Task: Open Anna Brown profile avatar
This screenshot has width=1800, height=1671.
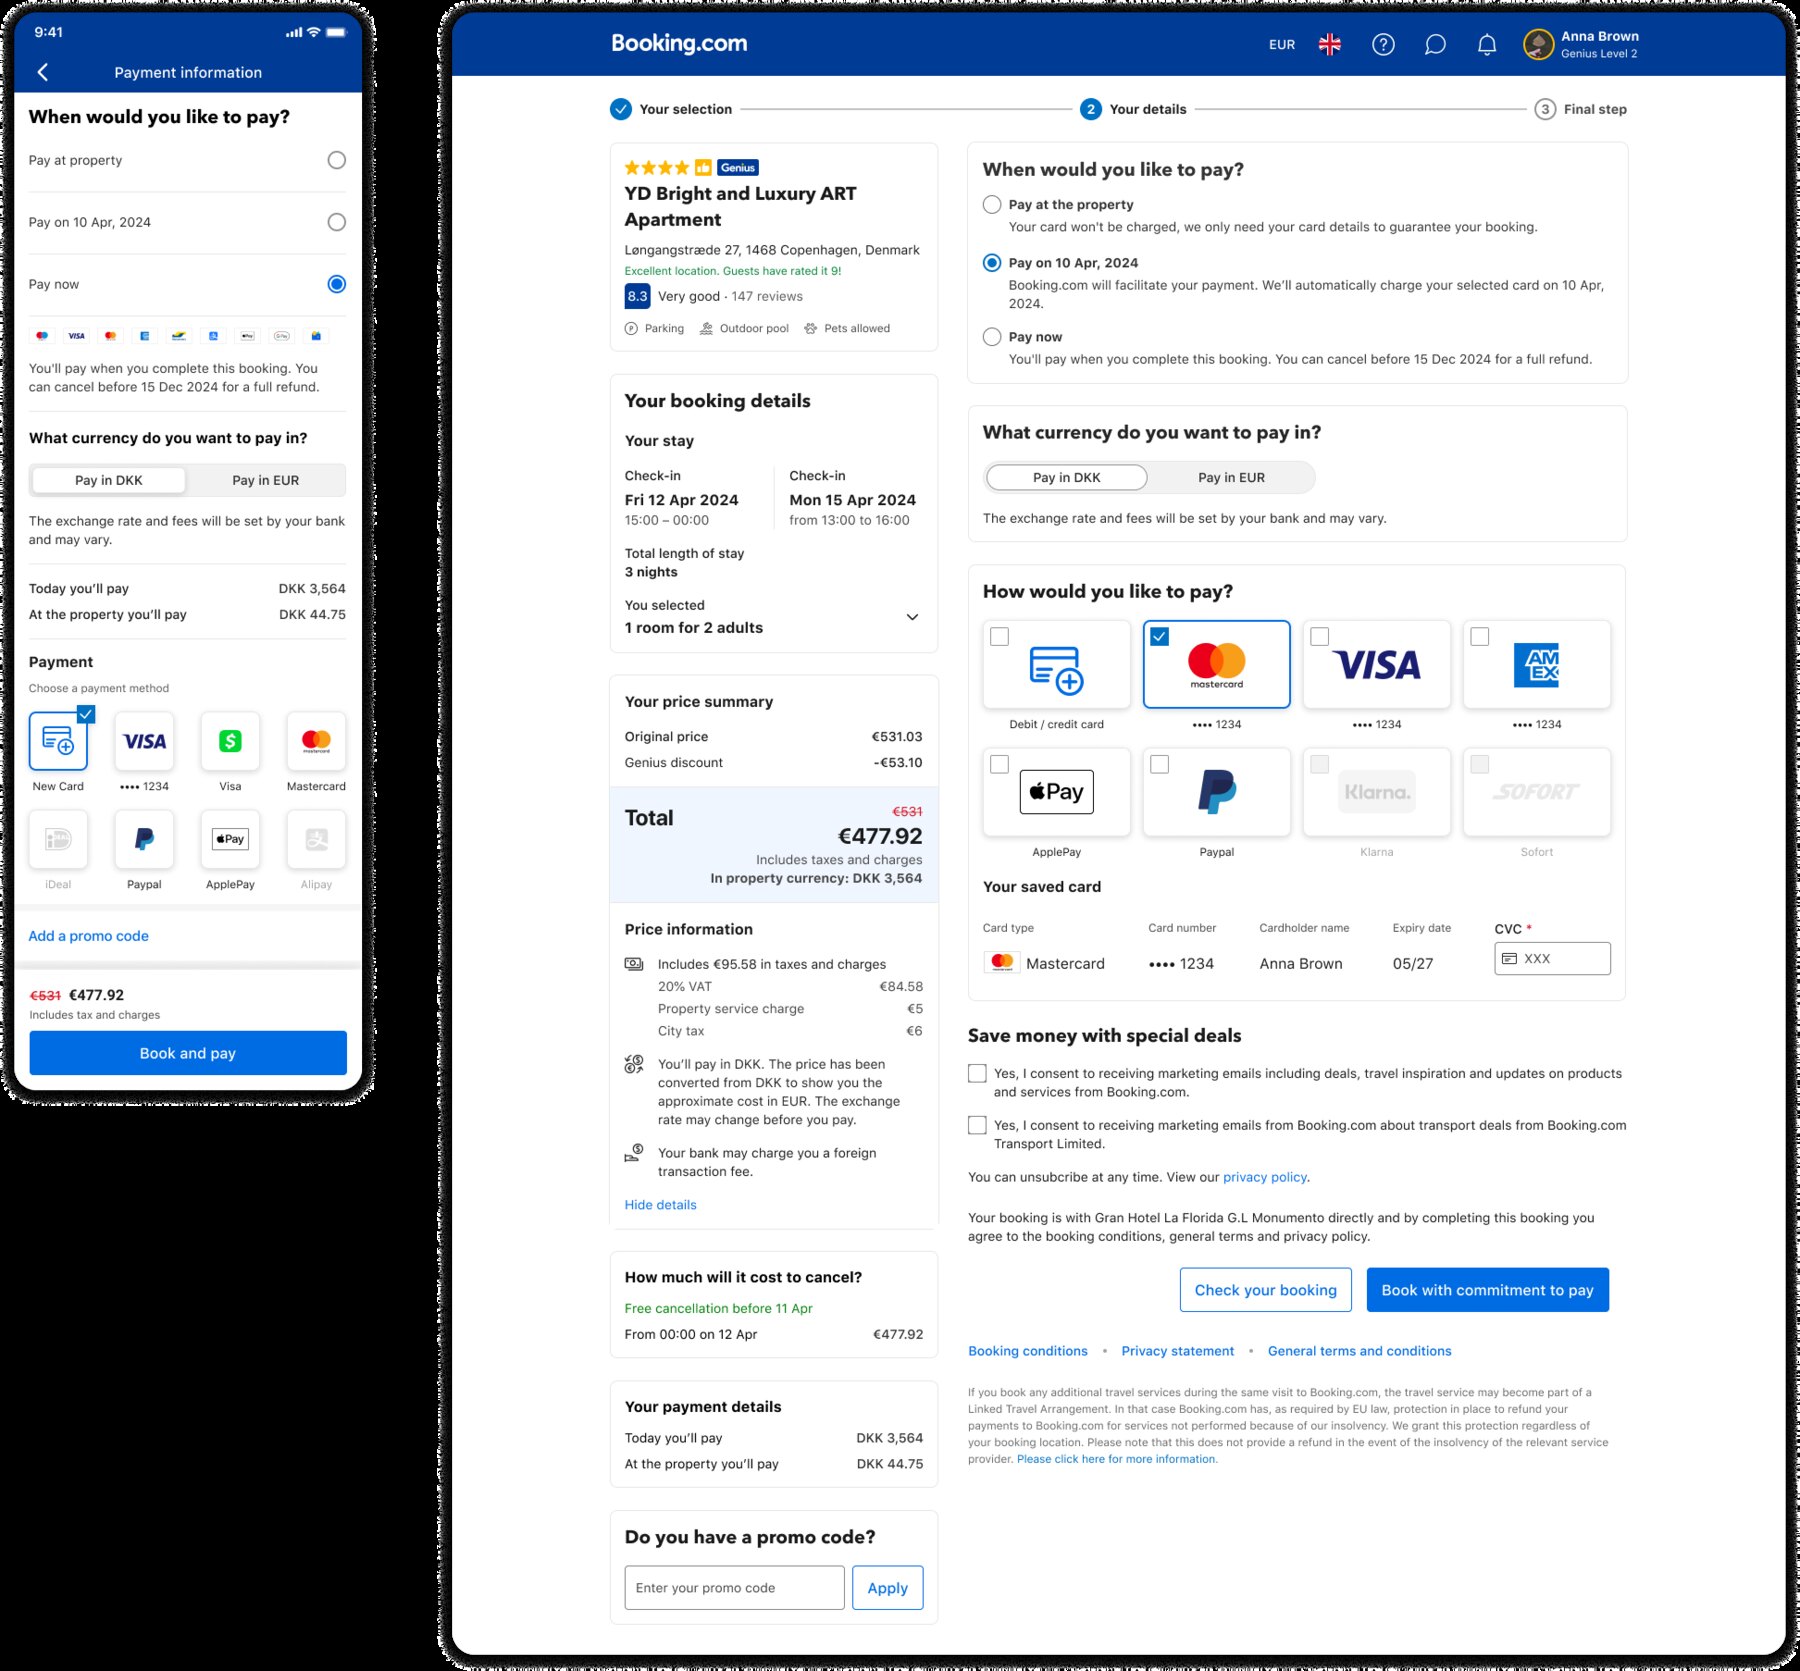Action: 1538,44
